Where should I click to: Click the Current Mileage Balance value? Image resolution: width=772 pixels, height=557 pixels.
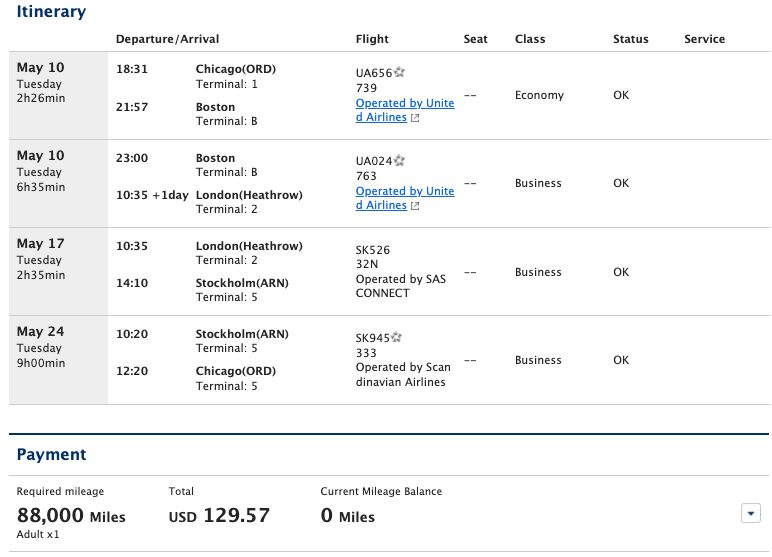point(347,516)
